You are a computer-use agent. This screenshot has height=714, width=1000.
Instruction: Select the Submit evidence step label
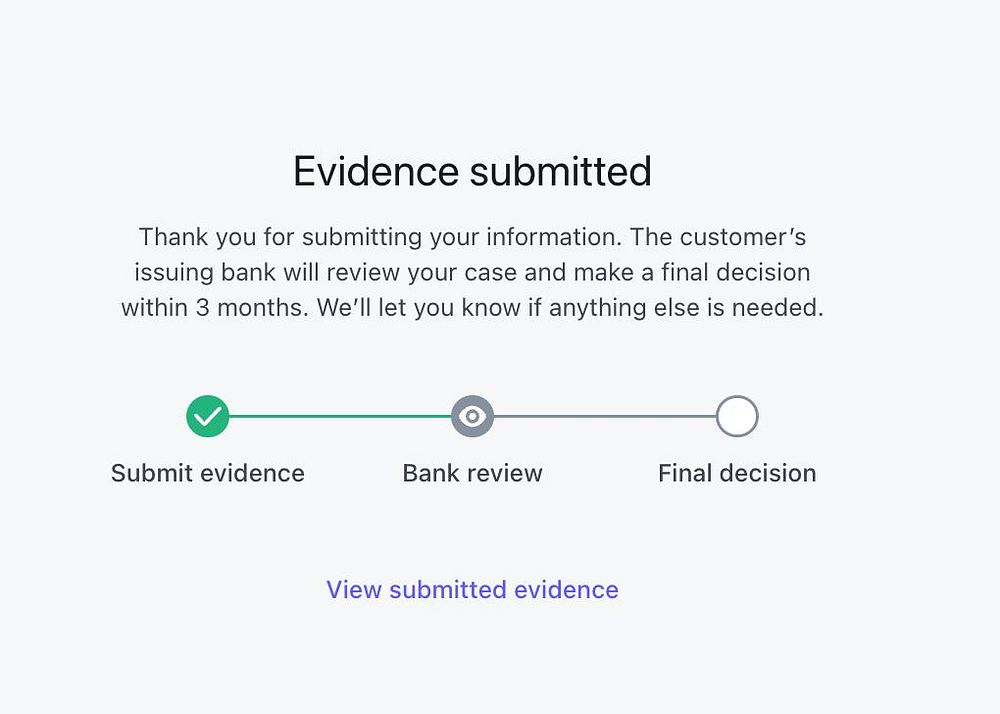coord(207,473)
